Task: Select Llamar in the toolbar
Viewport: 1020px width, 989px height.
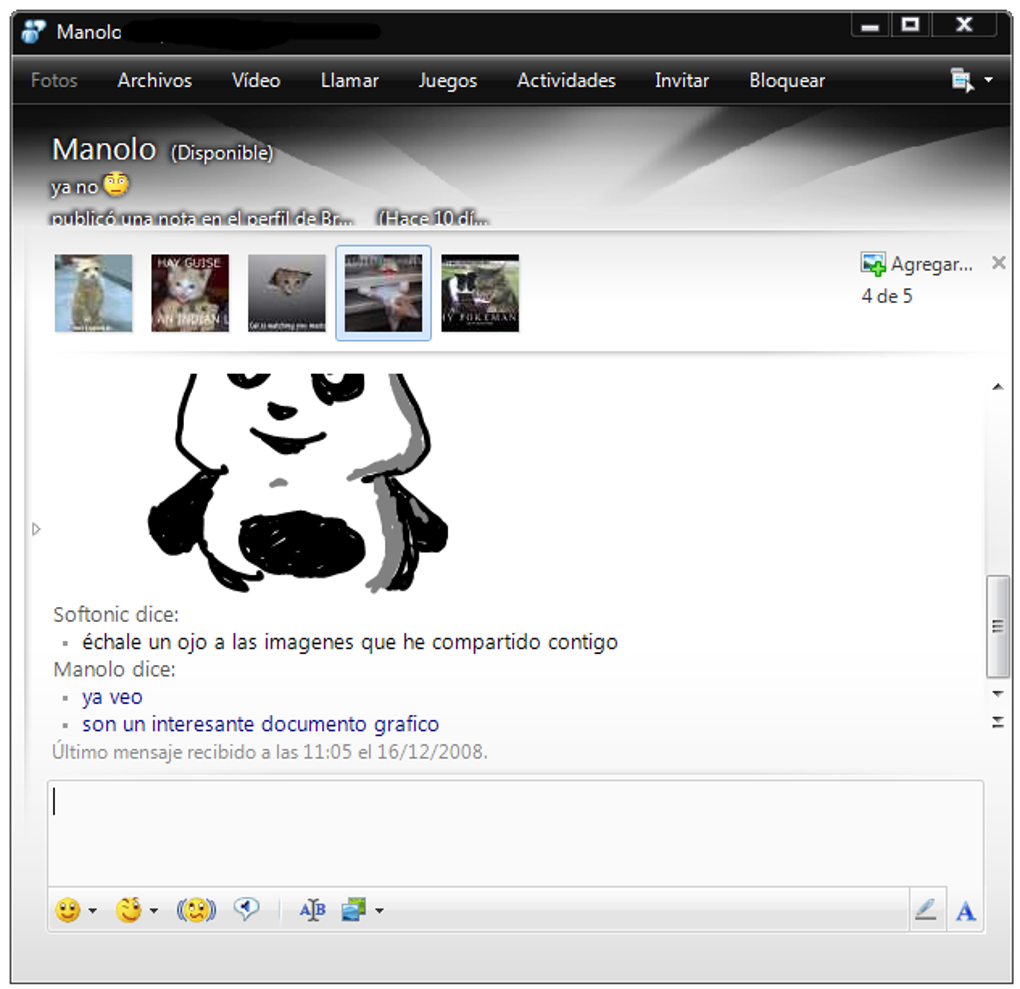Action: [350, 80]
